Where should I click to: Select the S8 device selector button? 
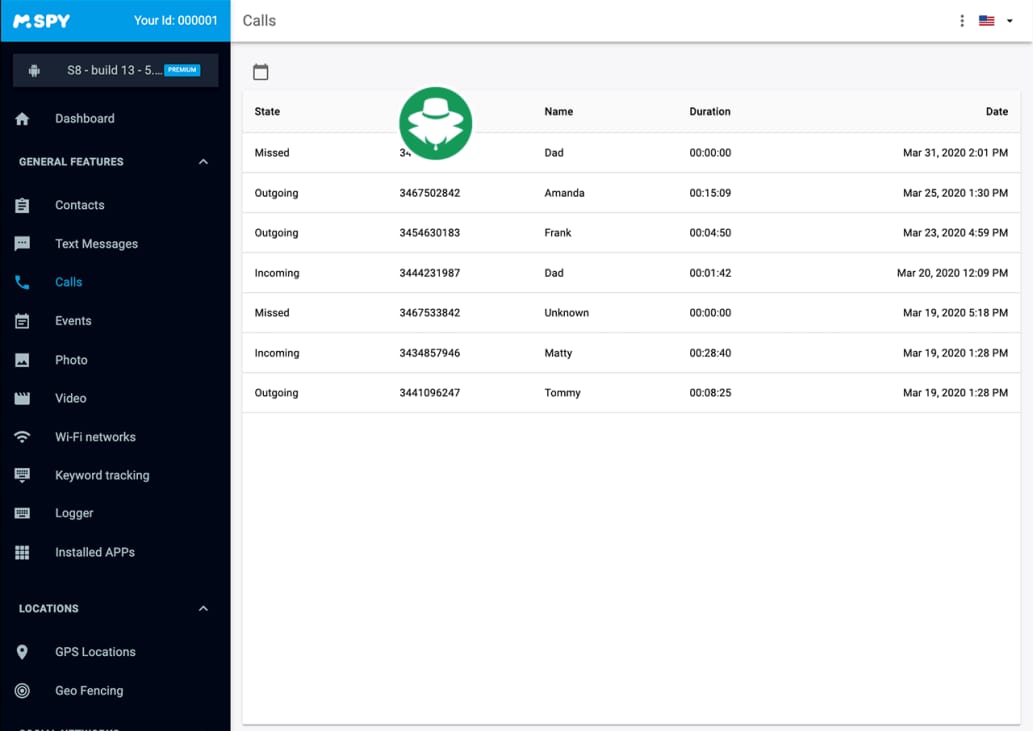point(115,71)
